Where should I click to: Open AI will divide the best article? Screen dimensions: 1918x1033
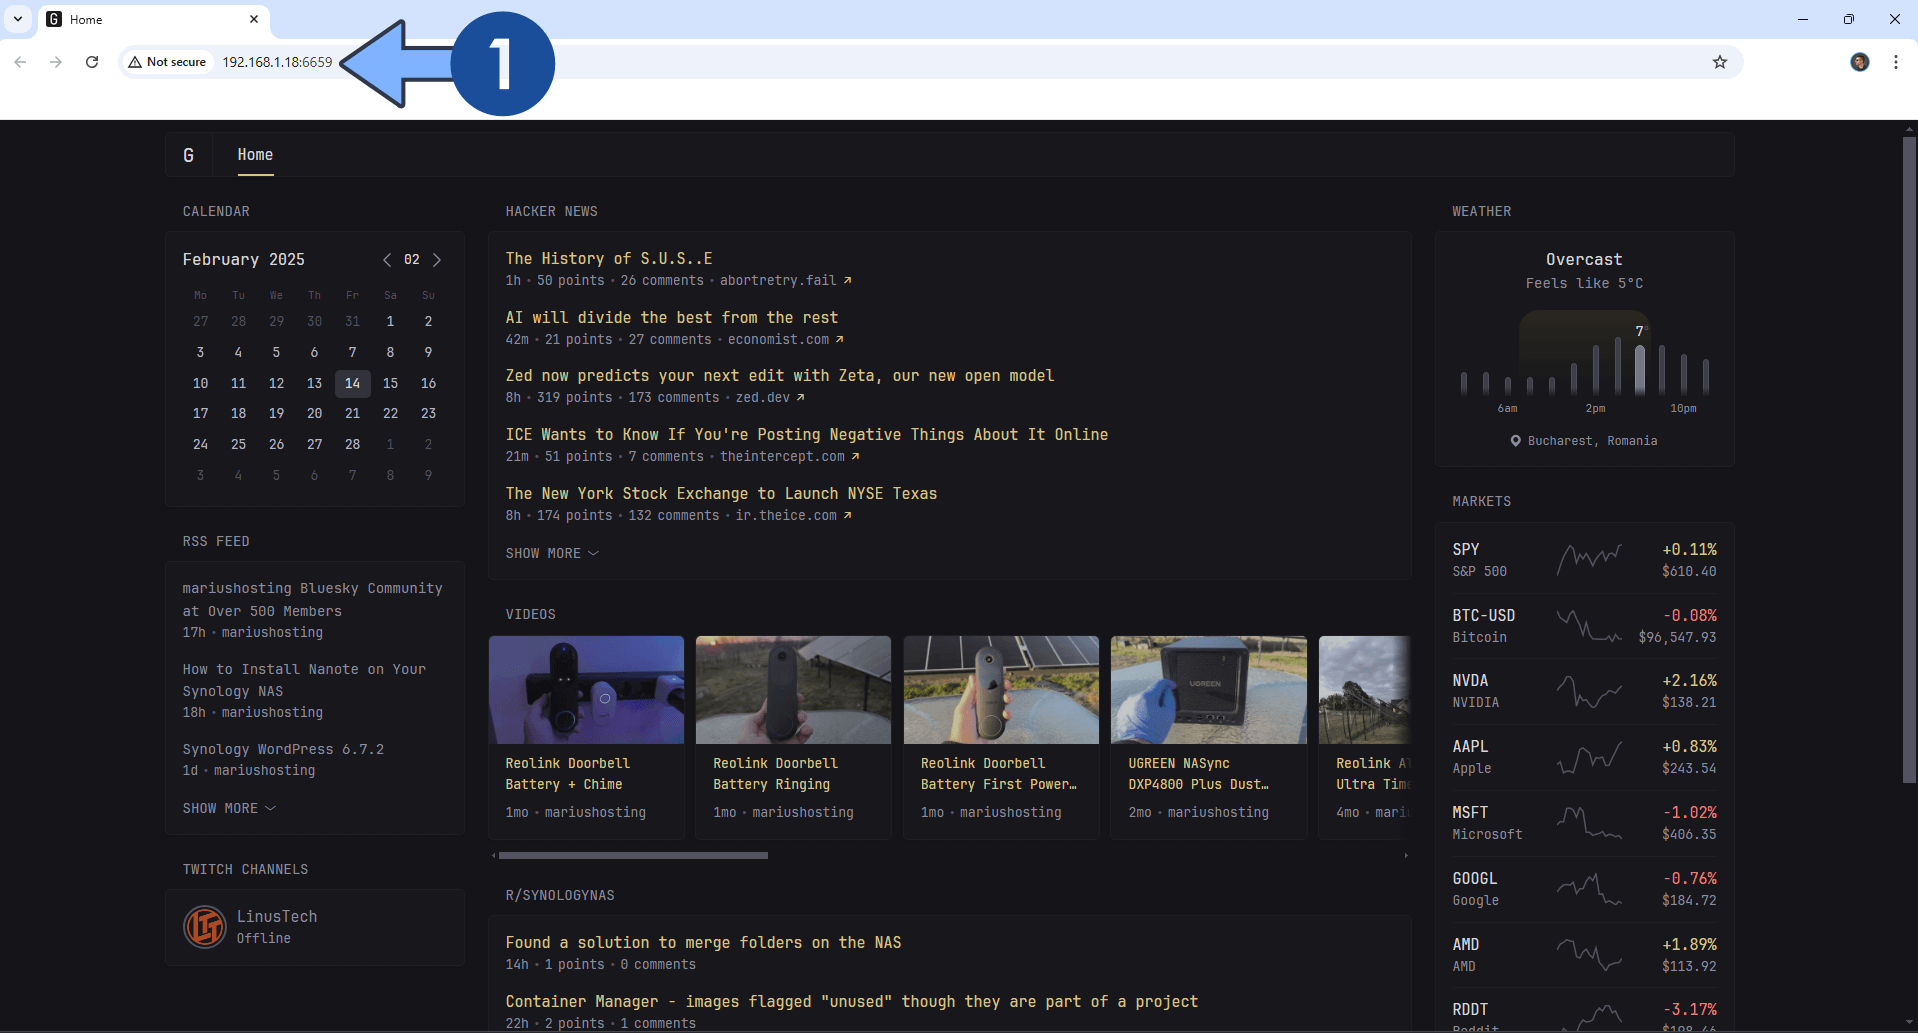click(672, 317)
